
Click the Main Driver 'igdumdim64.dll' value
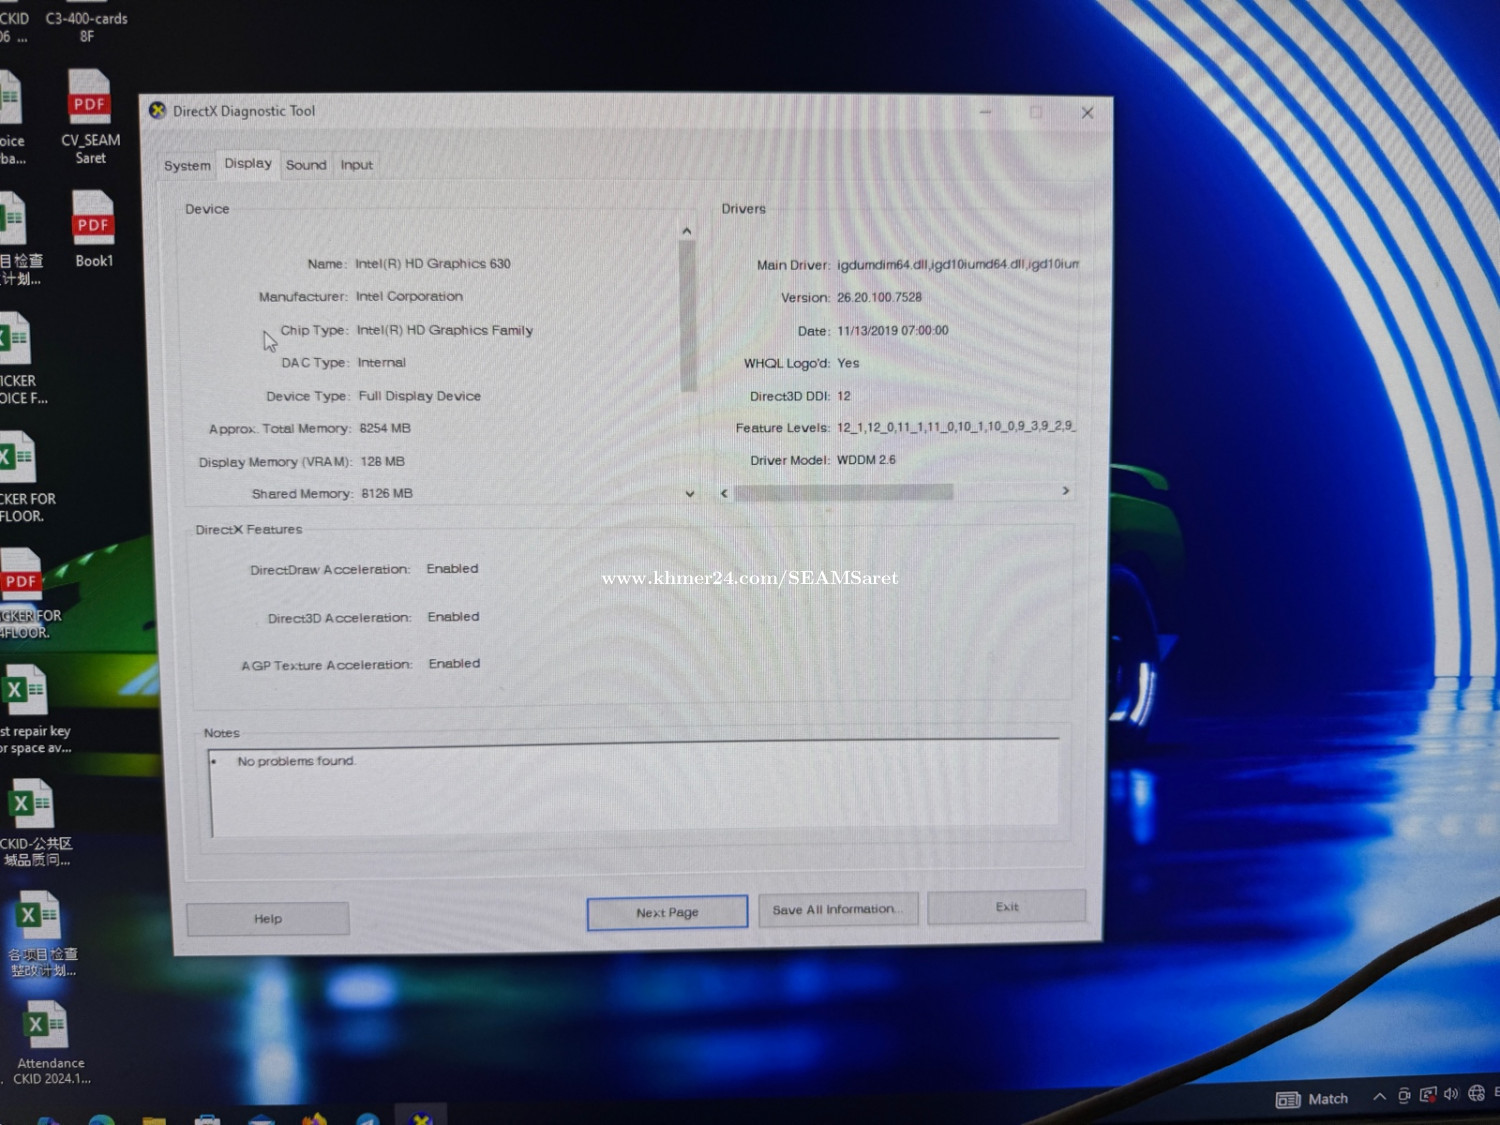[958, 264]
